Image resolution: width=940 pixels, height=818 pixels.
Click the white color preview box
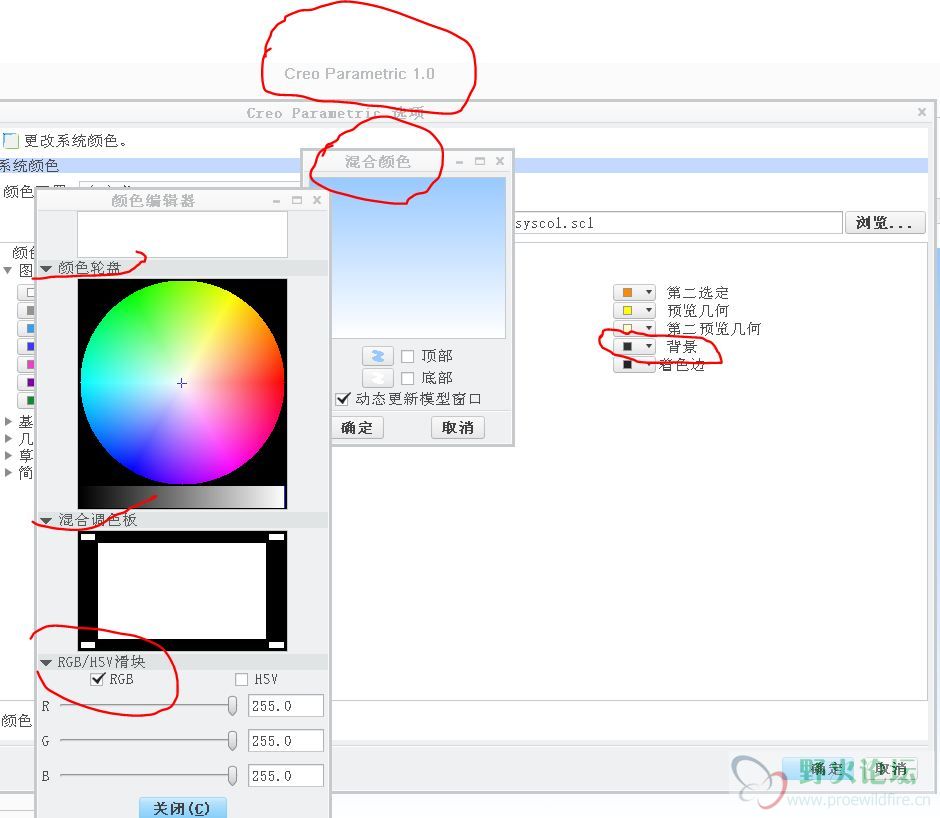[x=182, y=234]
